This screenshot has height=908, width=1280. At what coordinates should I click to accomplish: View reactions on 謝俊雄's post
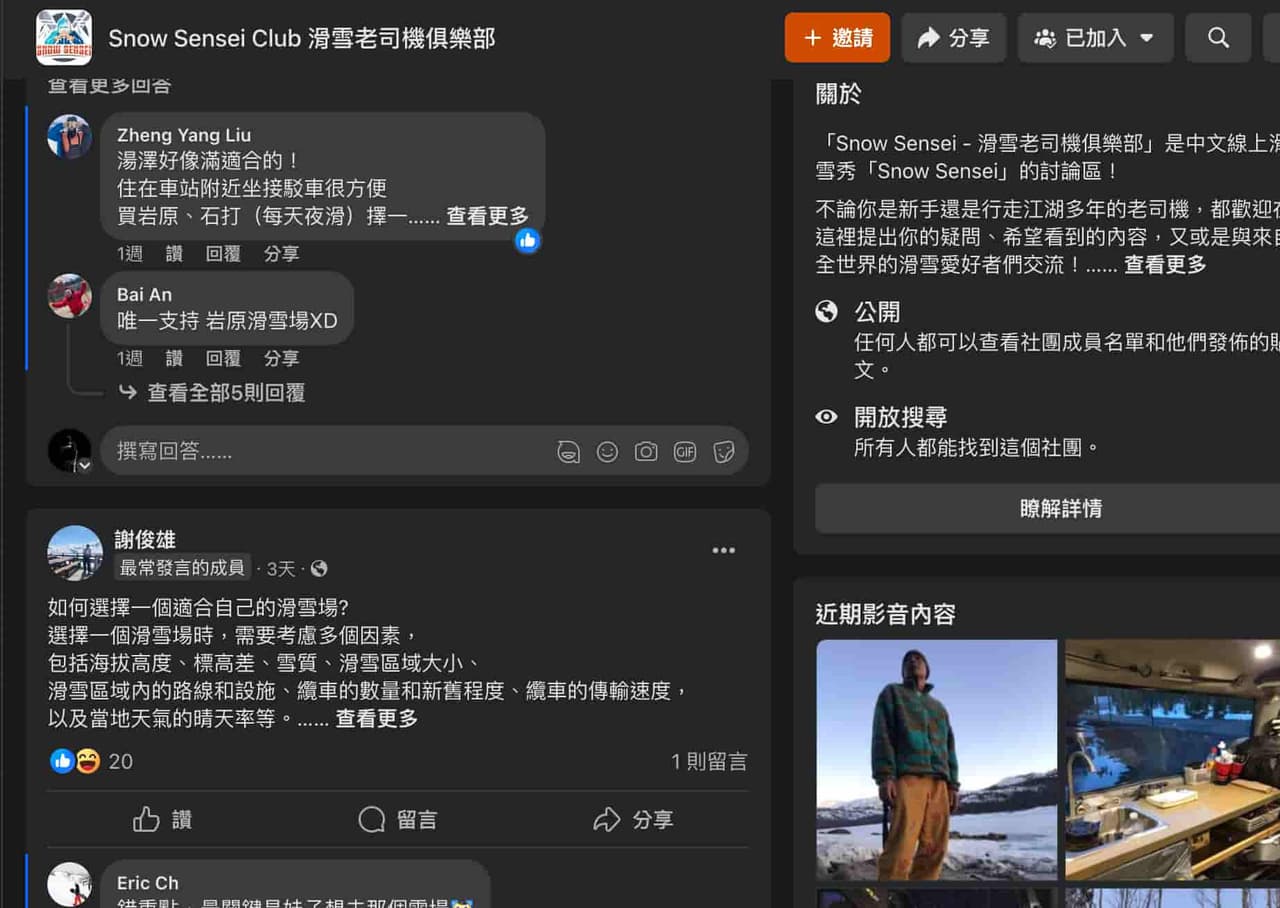point(75,761)
